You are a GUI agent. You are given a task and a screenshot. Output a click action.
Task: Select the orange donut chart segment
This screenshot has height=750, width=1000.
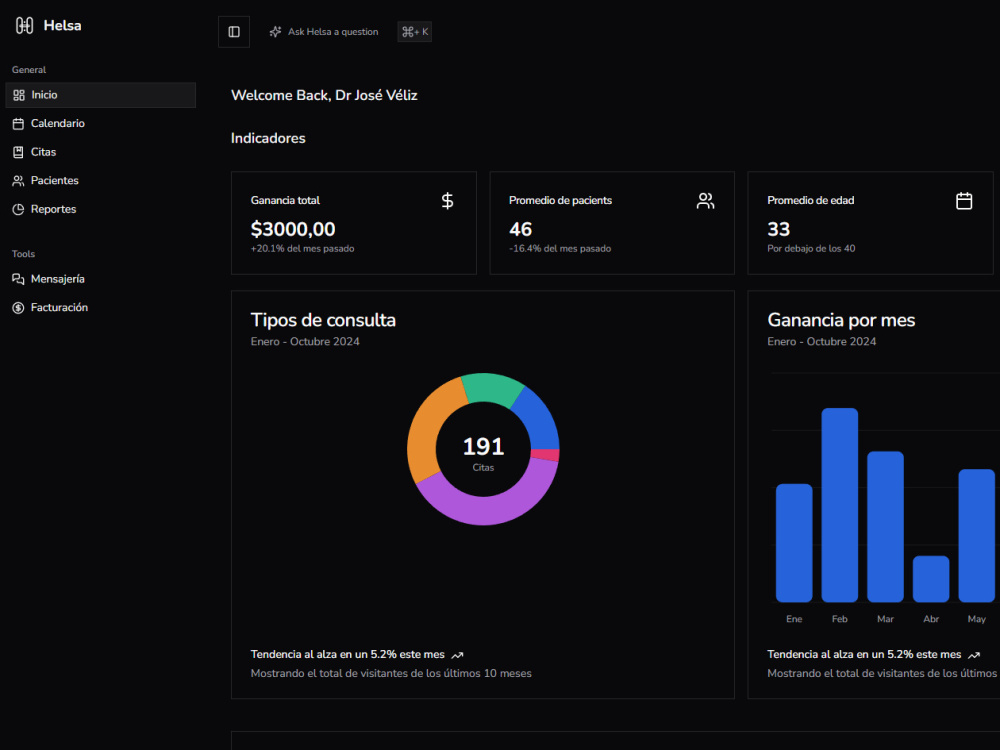pos(430,427)
